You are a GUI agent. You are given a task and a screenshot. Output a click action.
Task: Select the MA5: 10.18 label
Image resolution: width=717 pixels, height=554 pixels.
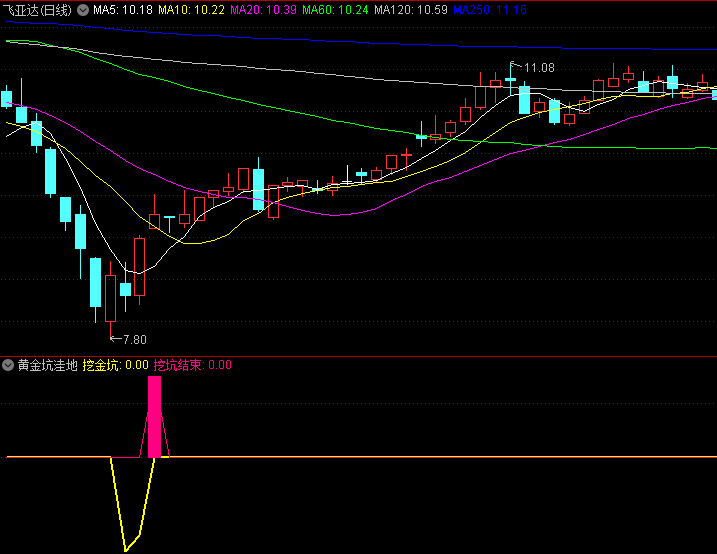[x=123, y=10]
